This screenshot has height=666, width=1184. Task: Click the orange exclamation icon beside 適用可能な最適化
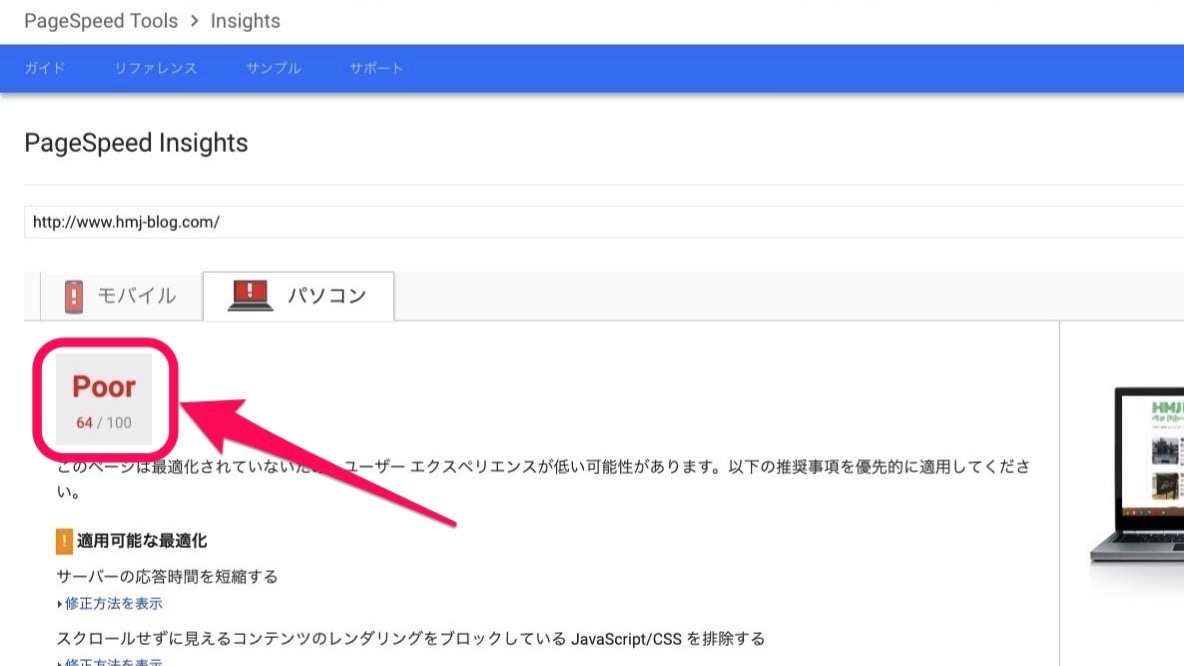point(64,541)
